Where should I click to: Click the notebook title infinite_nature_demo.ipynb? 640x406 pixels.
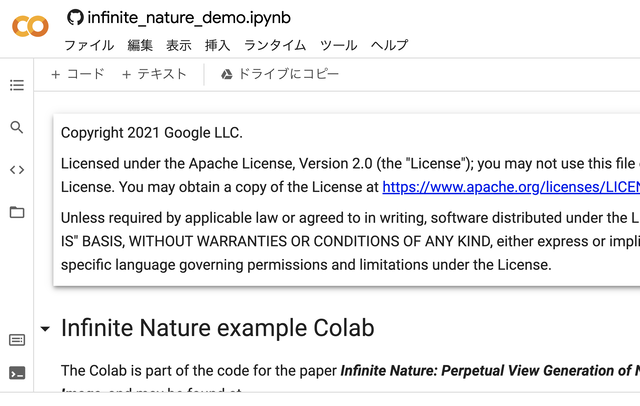coord(189,18)
